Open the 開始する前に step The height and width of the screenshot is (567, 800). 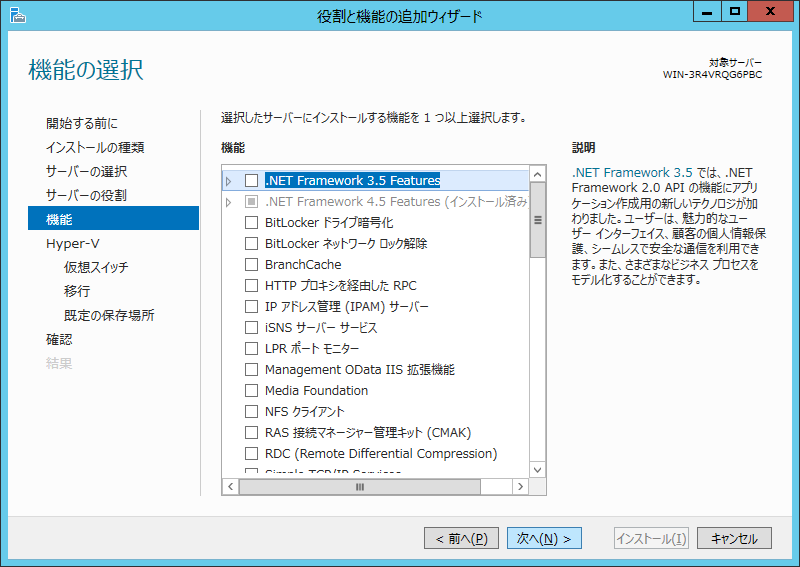(x=82, y=123)
